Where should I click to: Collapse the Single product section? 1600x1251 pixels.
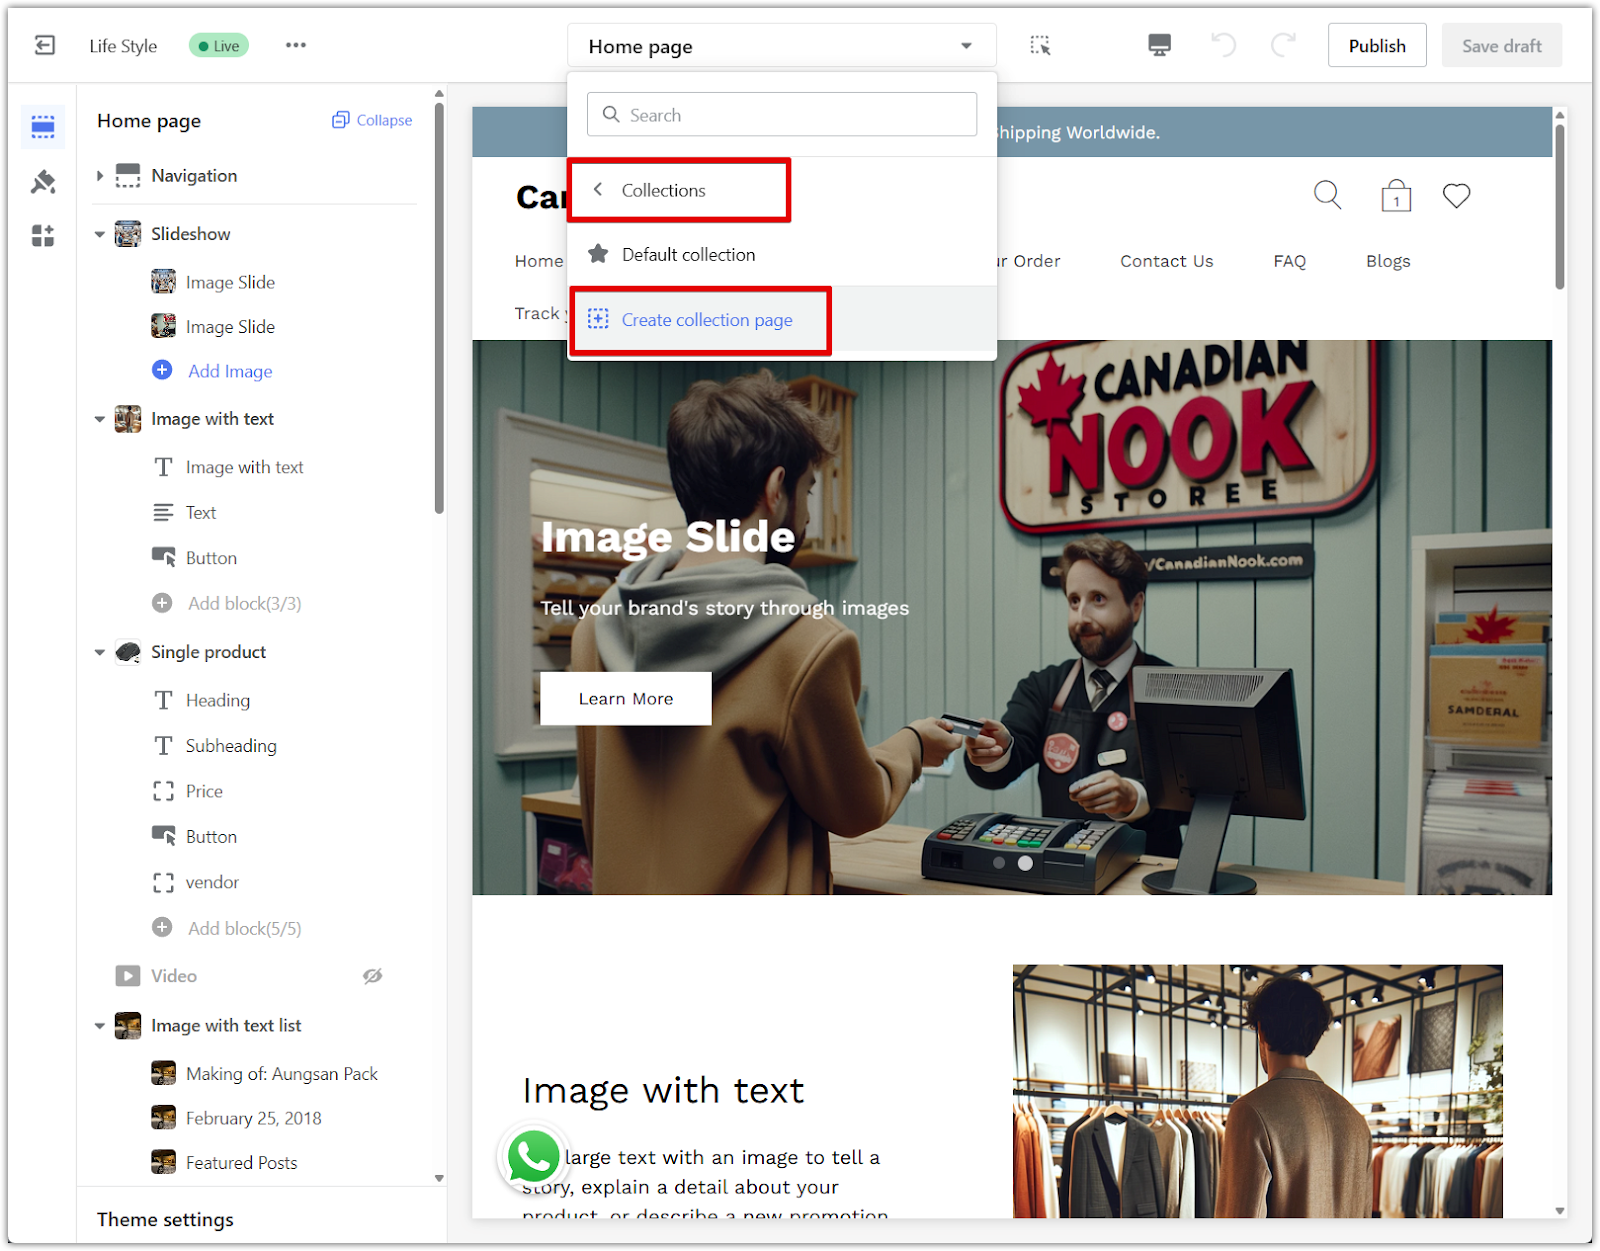pyautogui.click(x=100, y=652)
